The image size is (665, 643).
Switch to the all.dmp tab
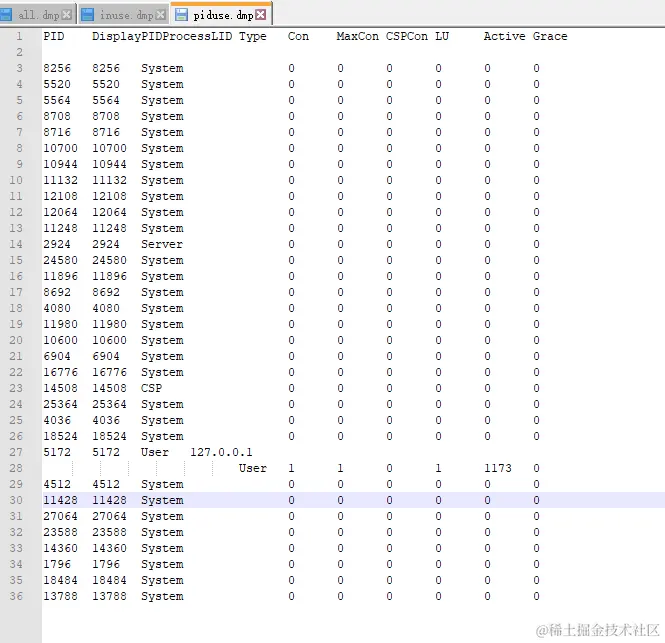(38, 15)
